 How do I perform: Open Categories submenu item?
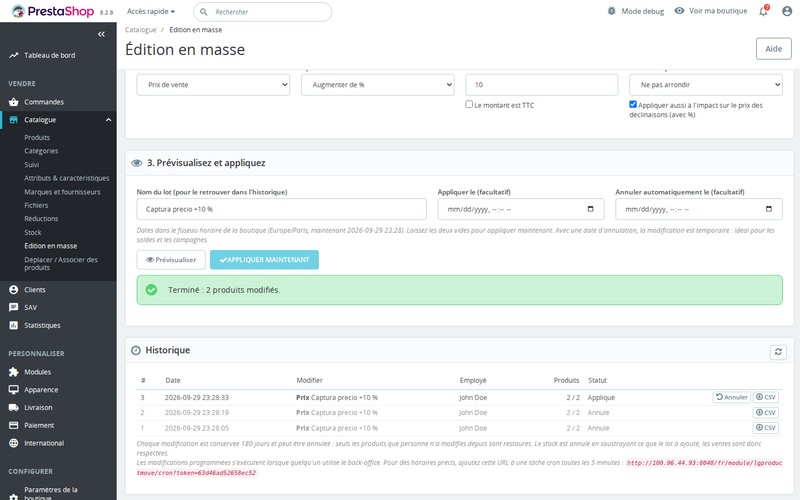[x=41, y=151]
